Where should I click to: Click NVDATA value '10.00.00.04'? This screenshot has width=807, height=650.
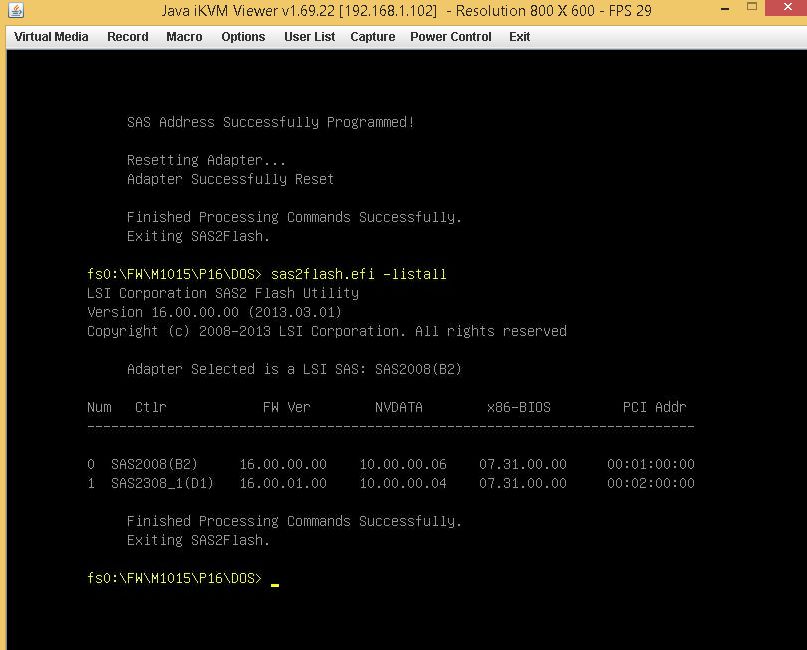[x=403, y=483]
